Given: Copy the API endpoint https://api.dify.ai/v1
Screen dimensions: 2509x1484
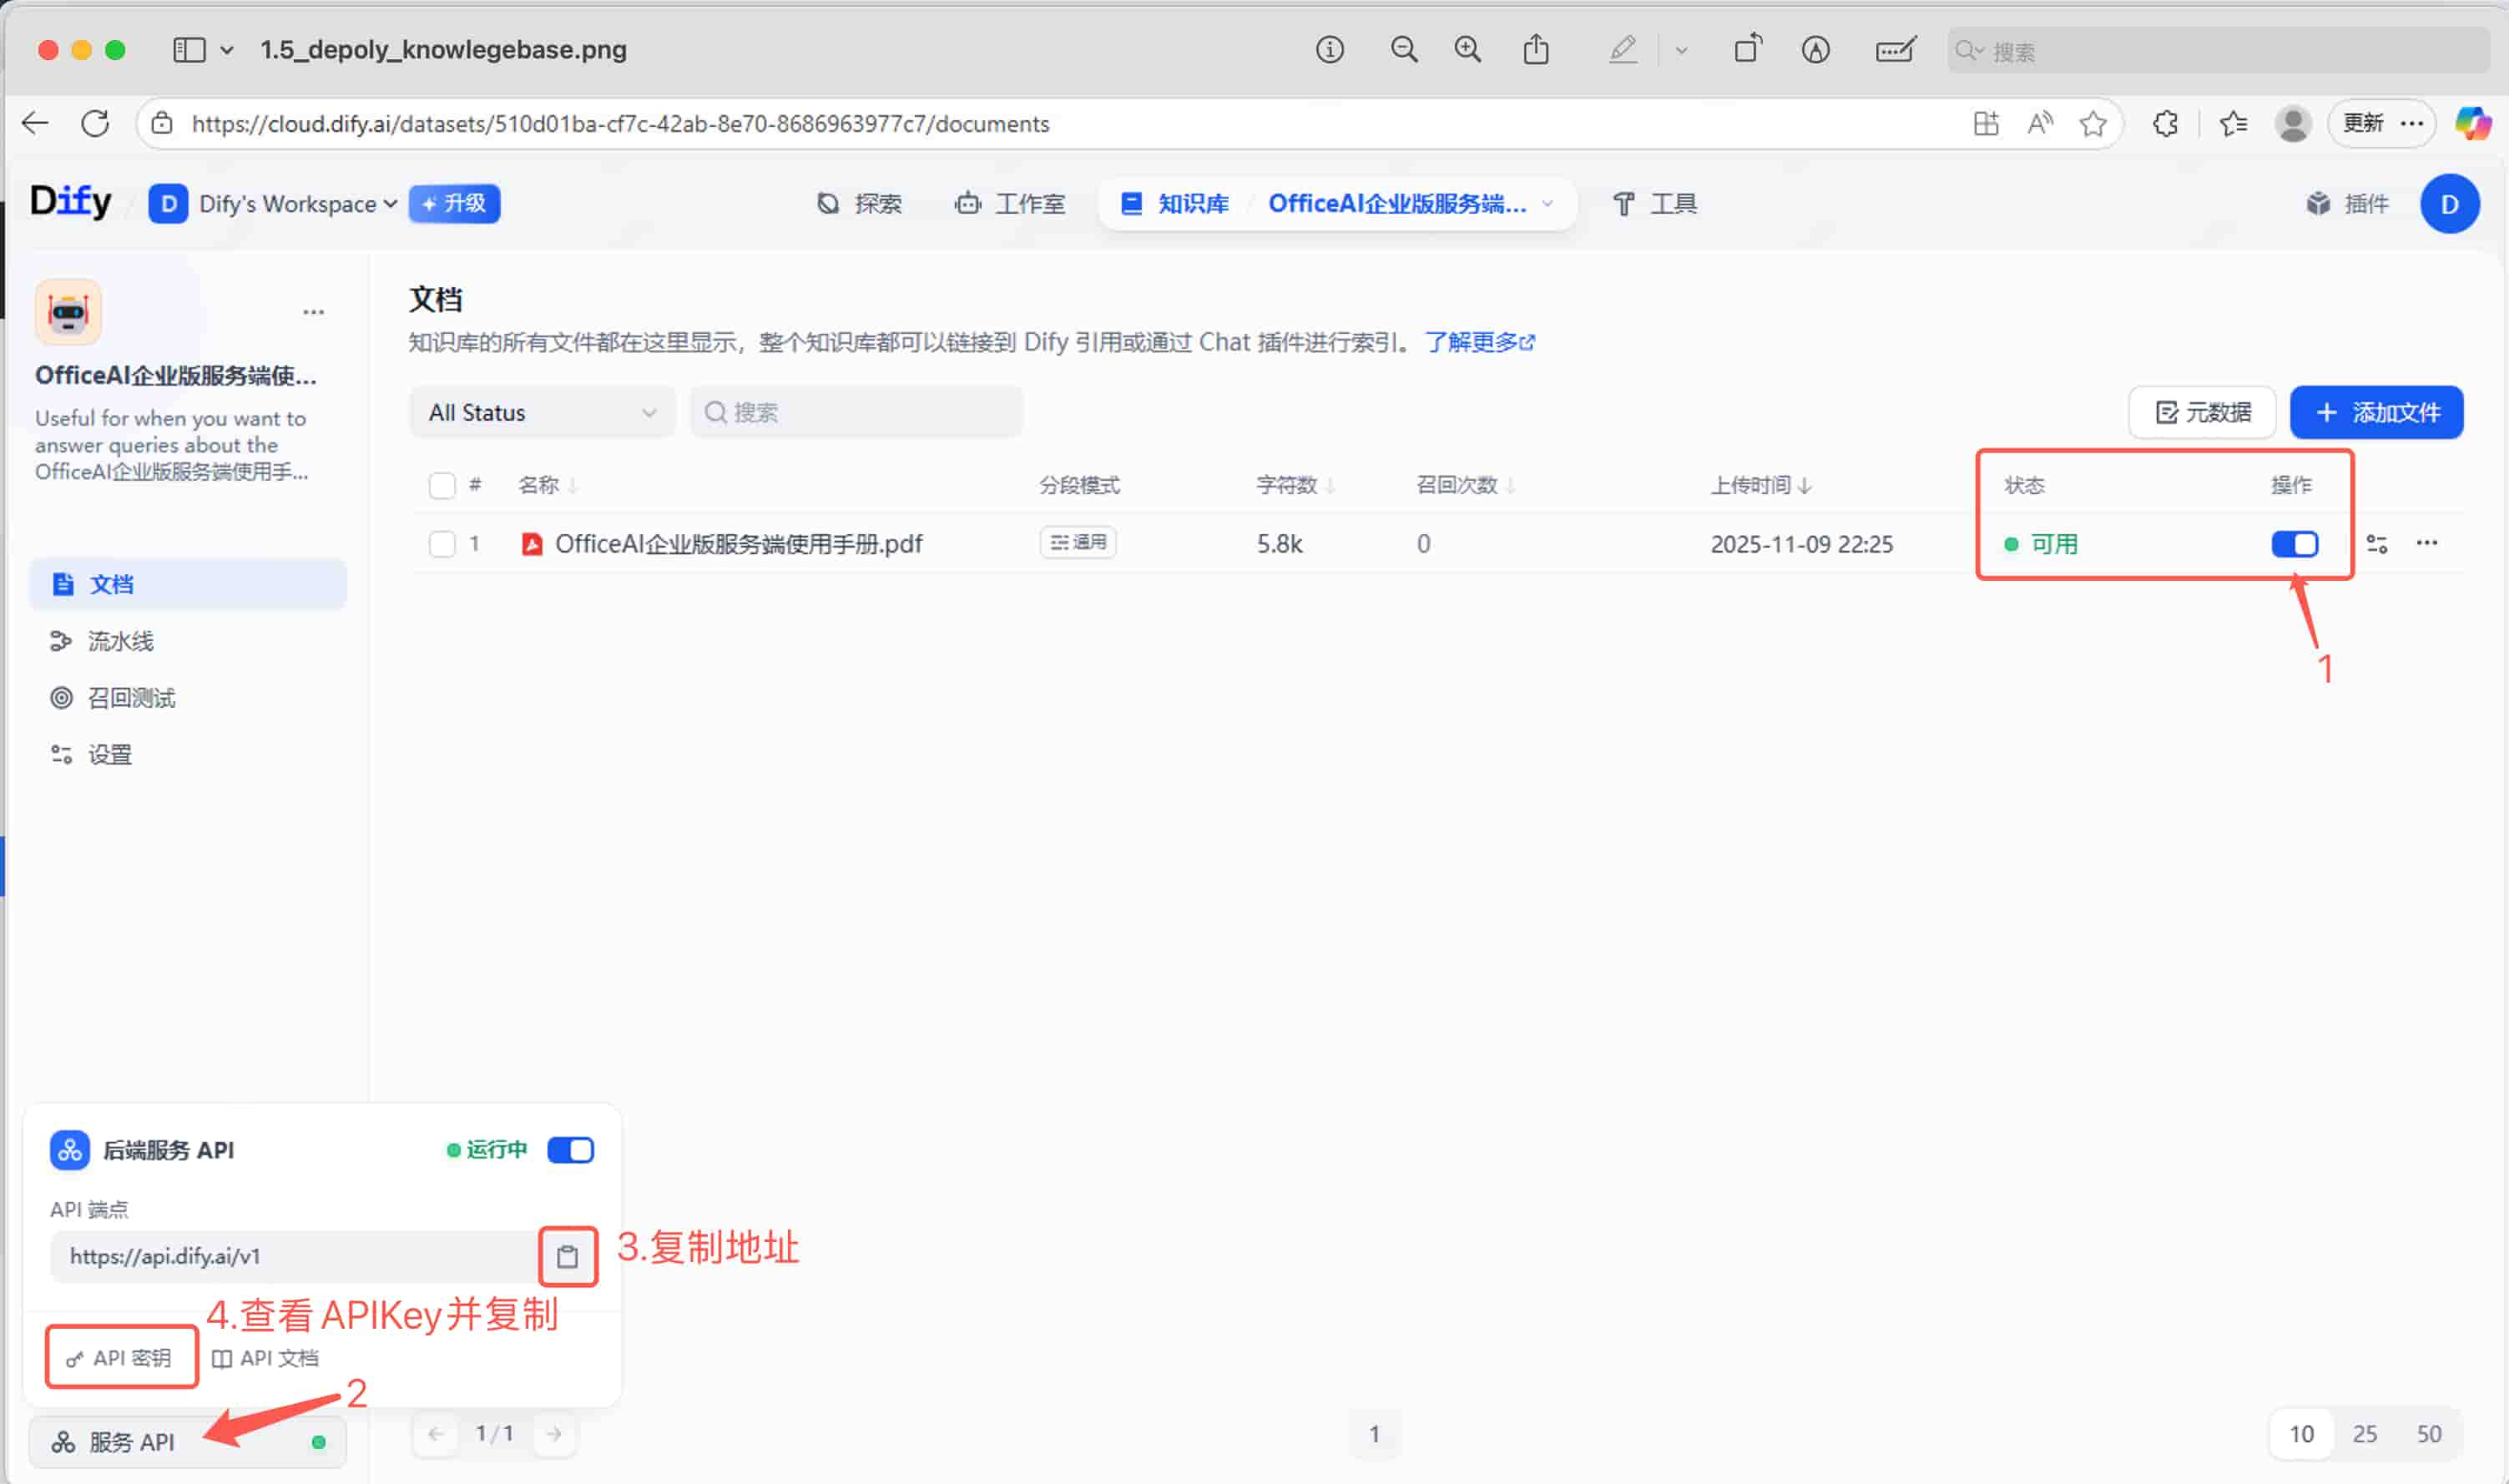Looking at the screenshot, I should (567, 1256).
